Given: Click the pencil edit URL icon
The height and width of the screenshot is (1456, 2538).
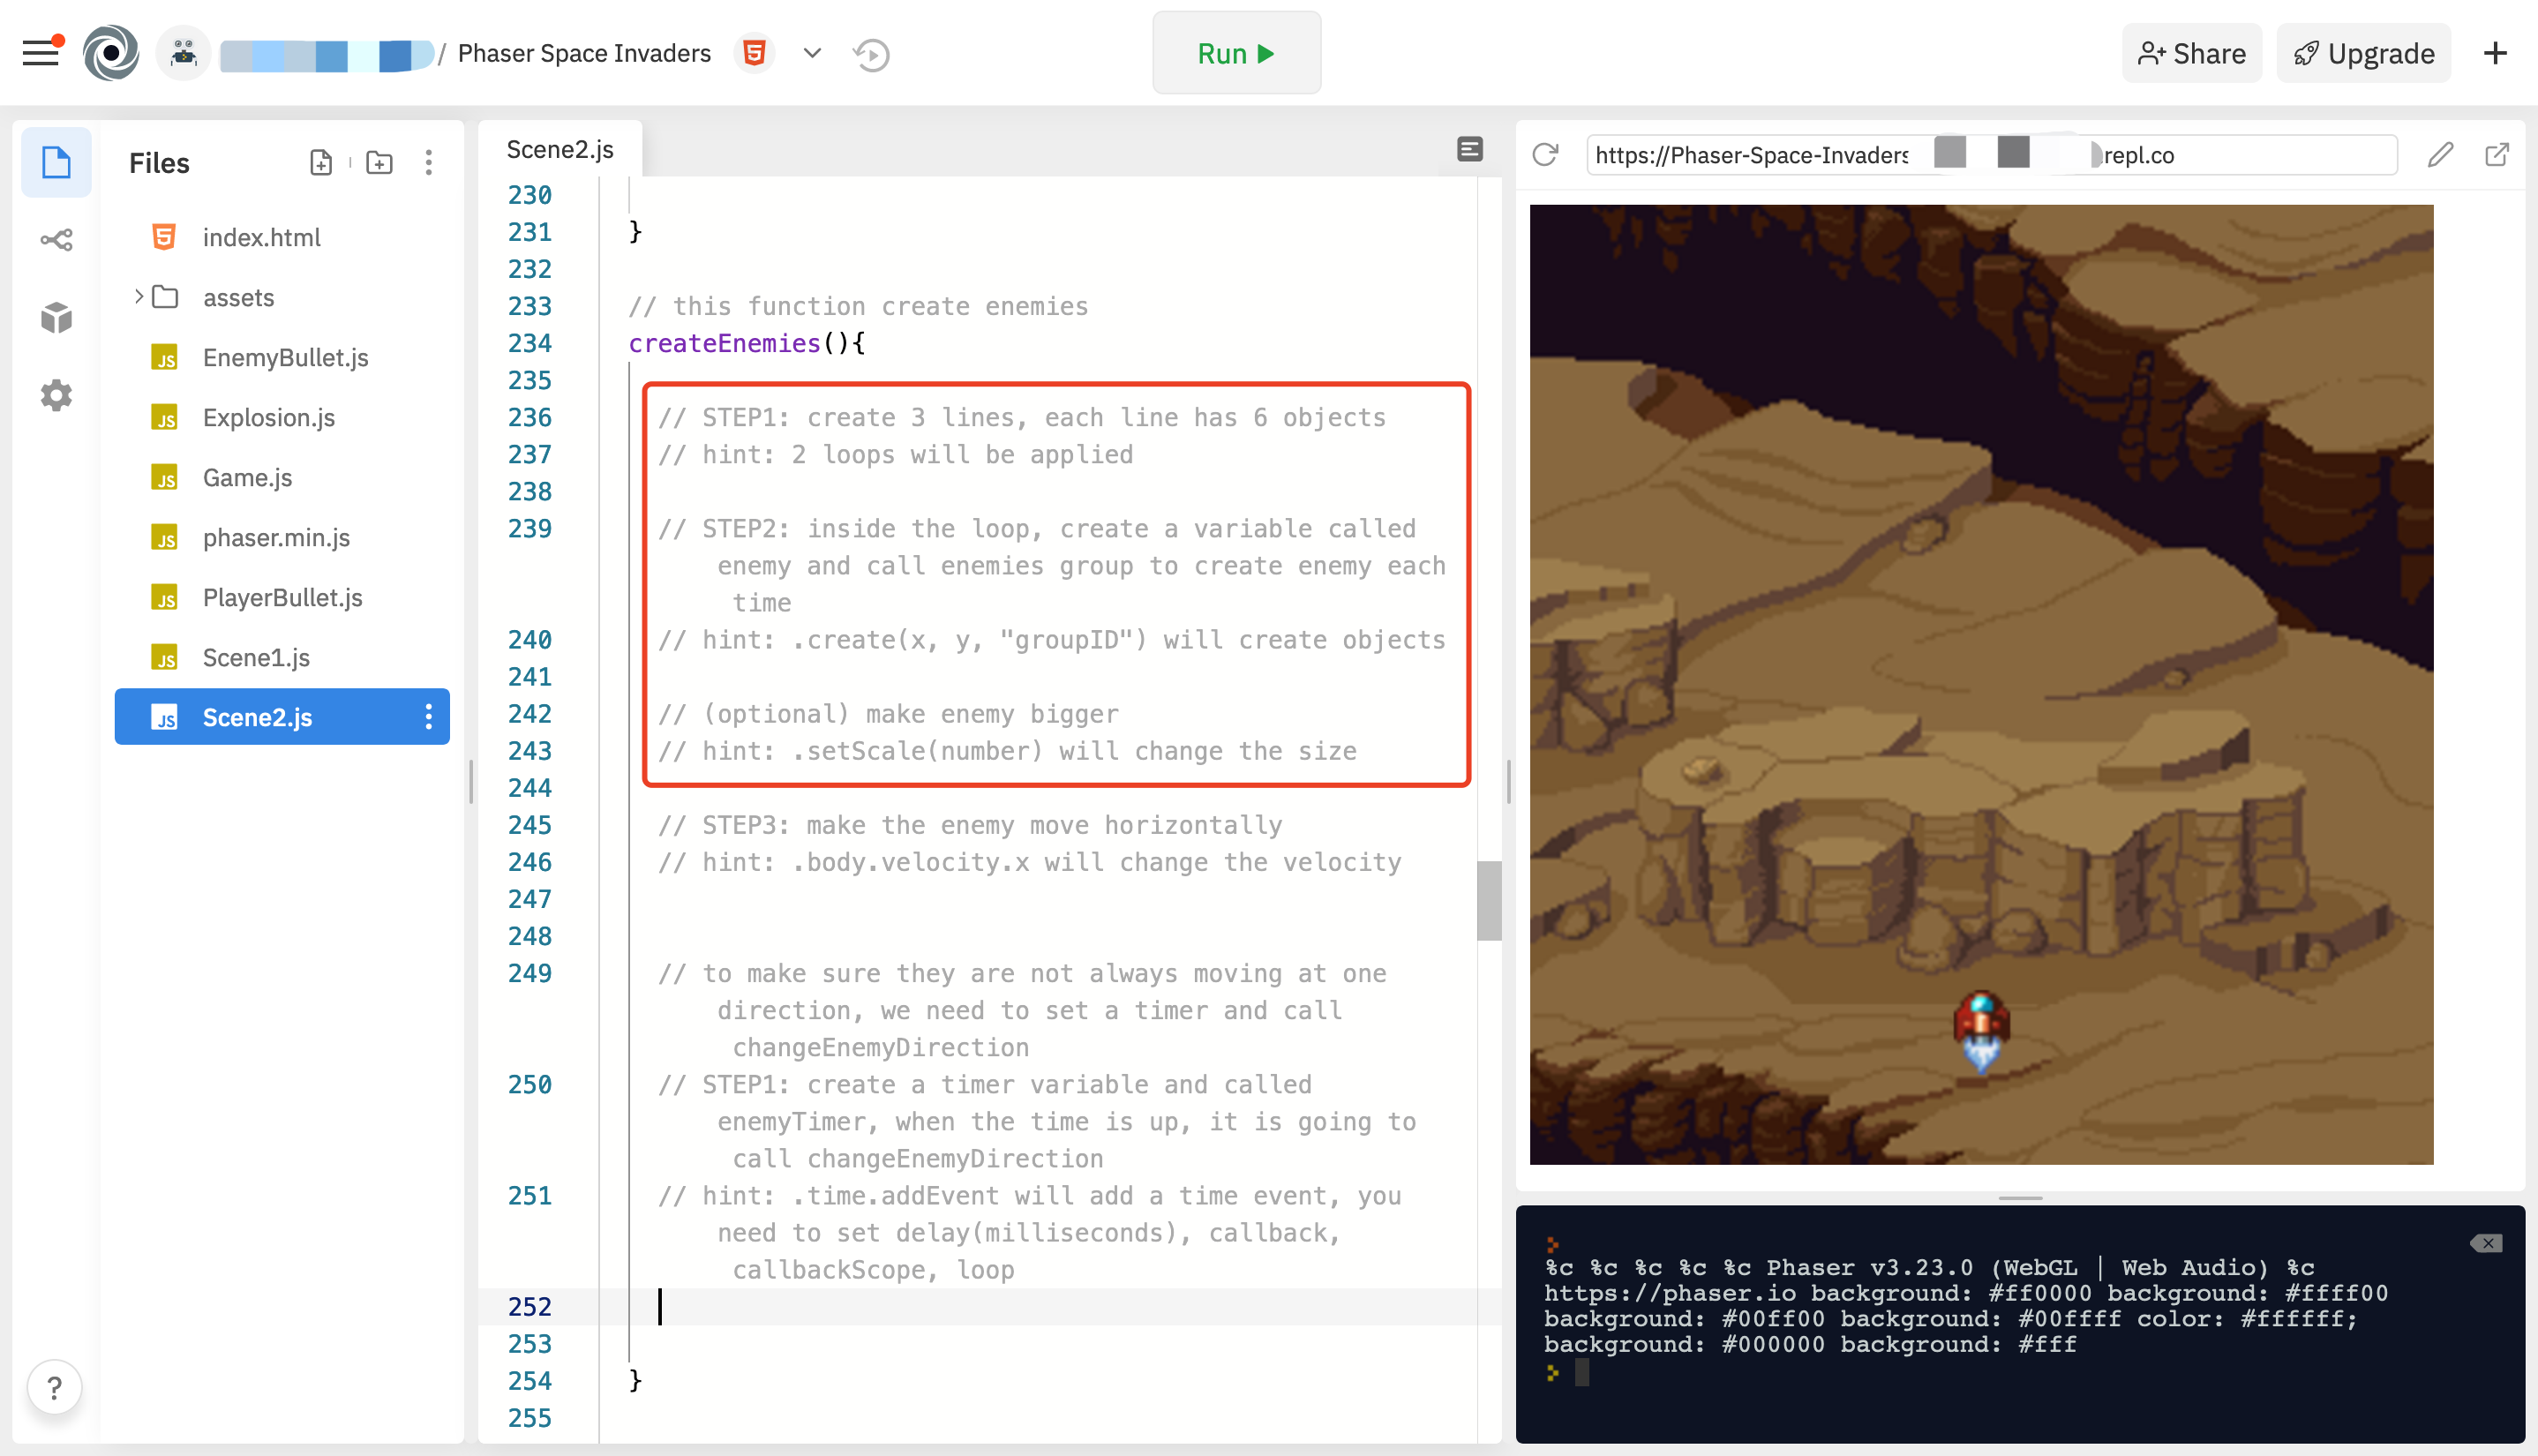Looking at the screenshot, I should pos(2440,154).
